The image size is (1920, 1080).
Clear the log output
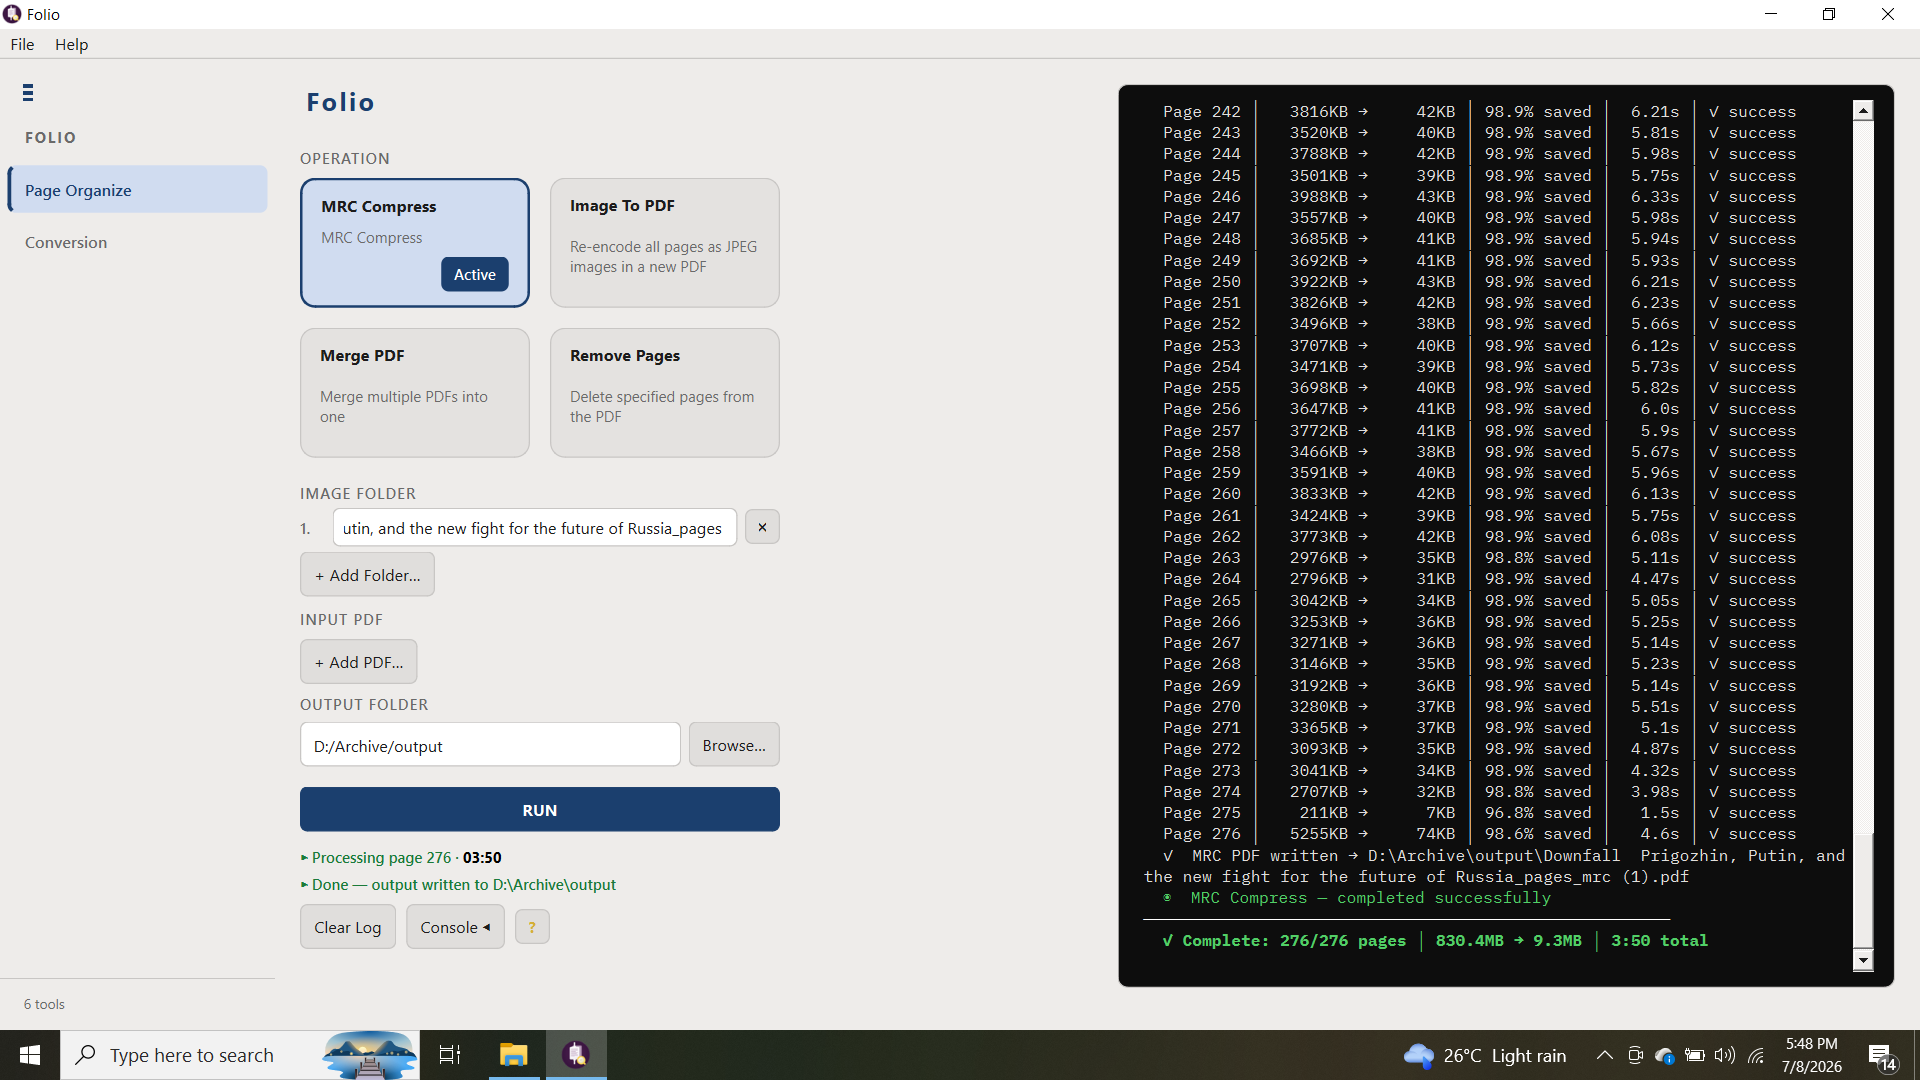(347, 927)
